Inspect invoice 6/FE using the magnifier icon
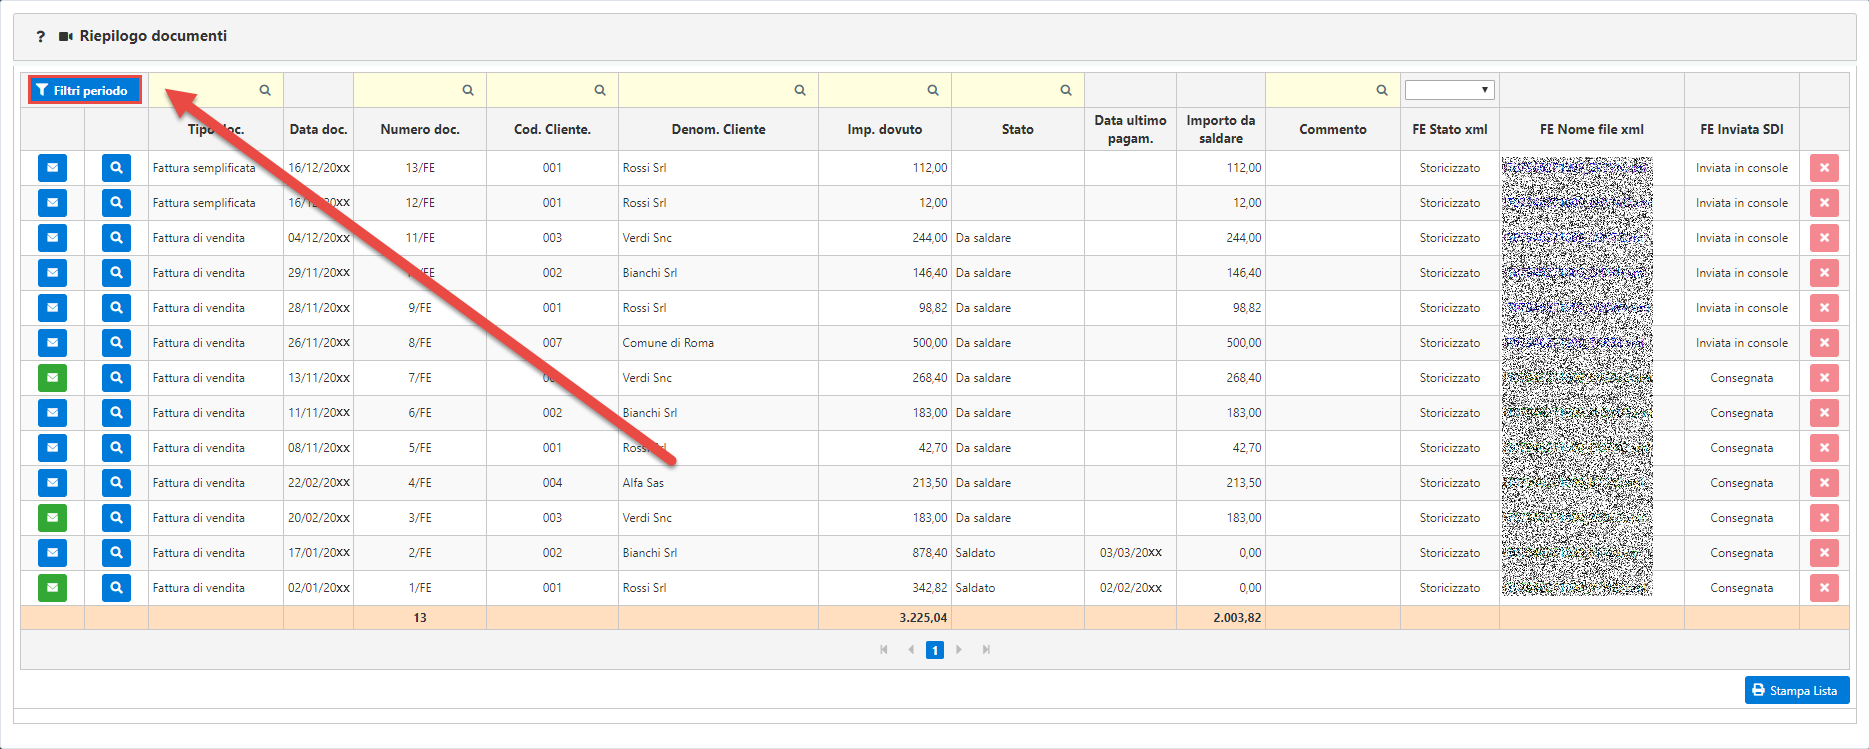1869x749 pixels. [x=116, y=413]
